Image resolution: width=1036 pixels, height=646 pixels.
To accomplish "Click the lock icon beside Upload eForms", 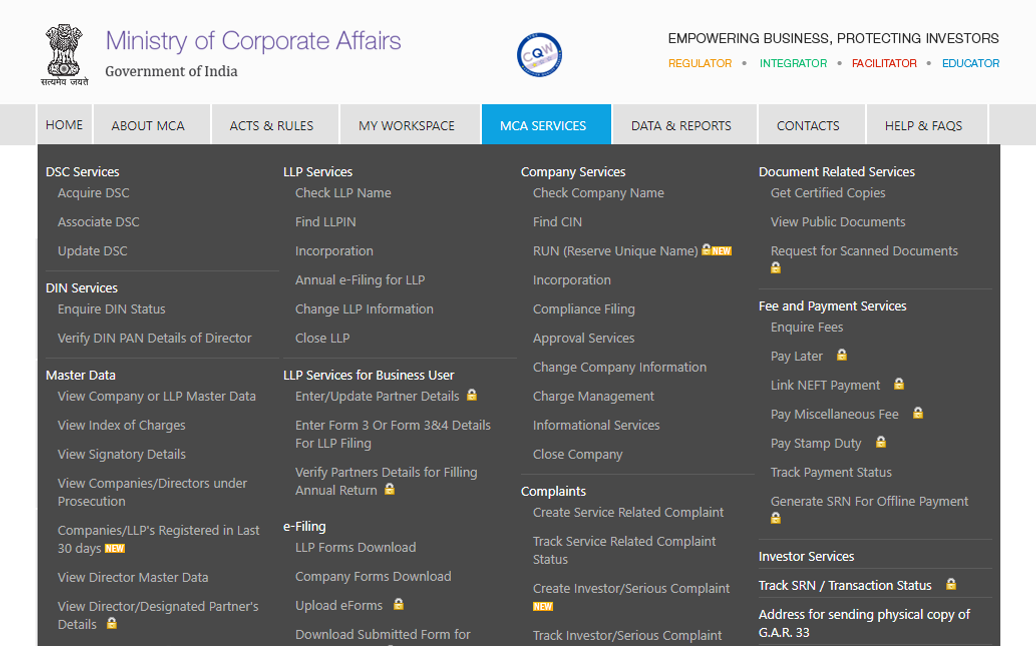I will (398, 604).
